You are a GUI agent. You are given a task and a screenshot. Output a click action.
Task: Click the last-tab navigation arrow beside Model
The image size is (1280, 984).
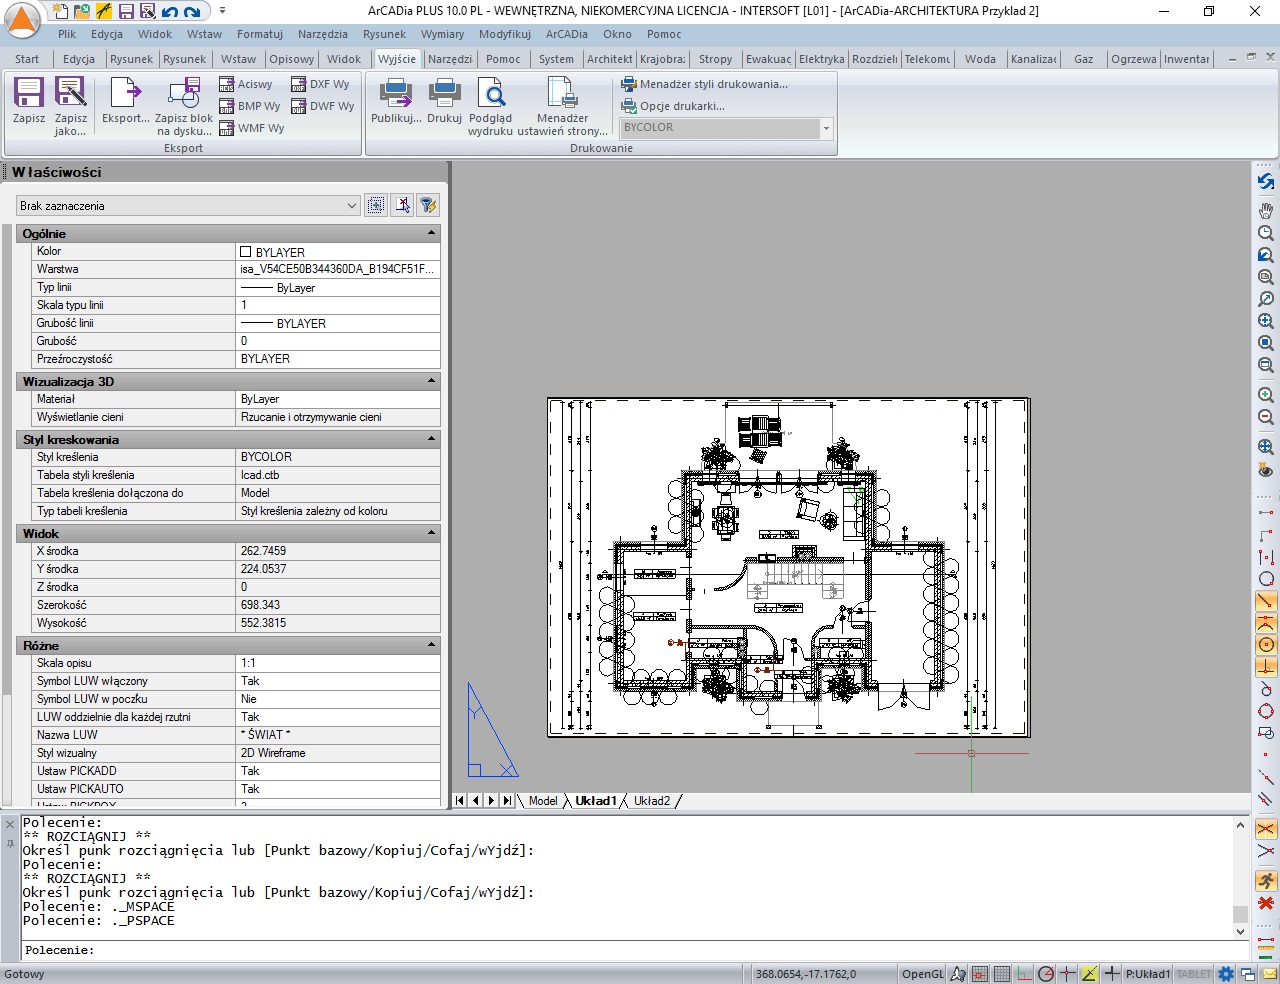[x=507, y=801]
